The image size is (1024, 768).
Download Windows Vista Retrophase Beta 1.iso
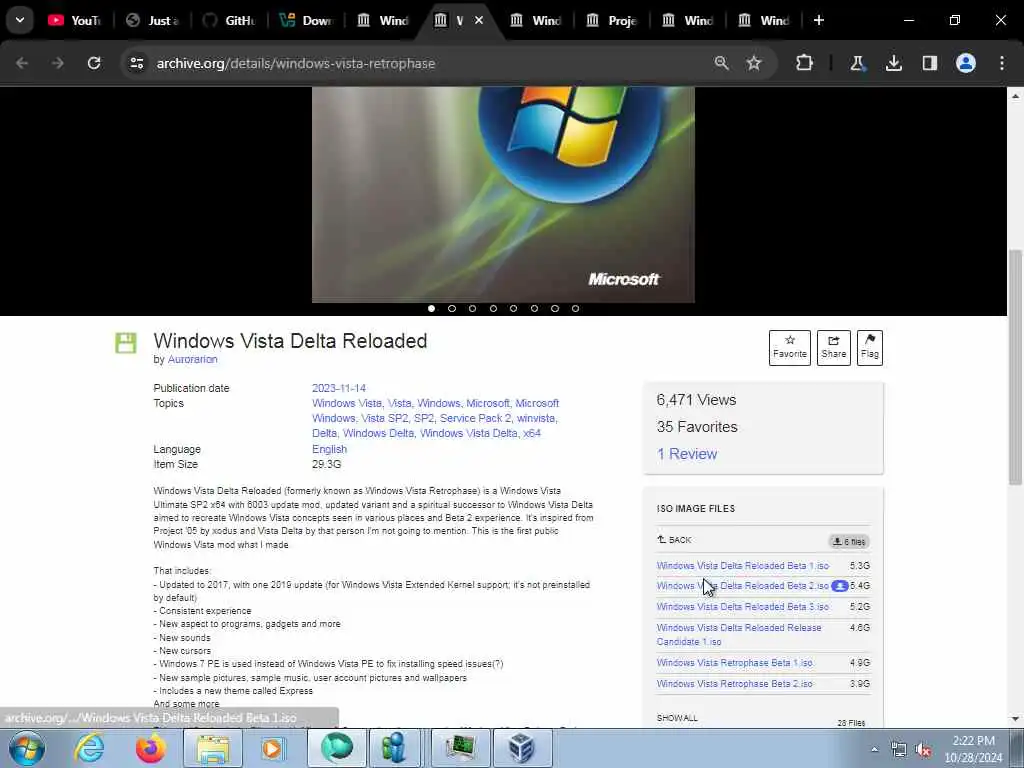735,663
